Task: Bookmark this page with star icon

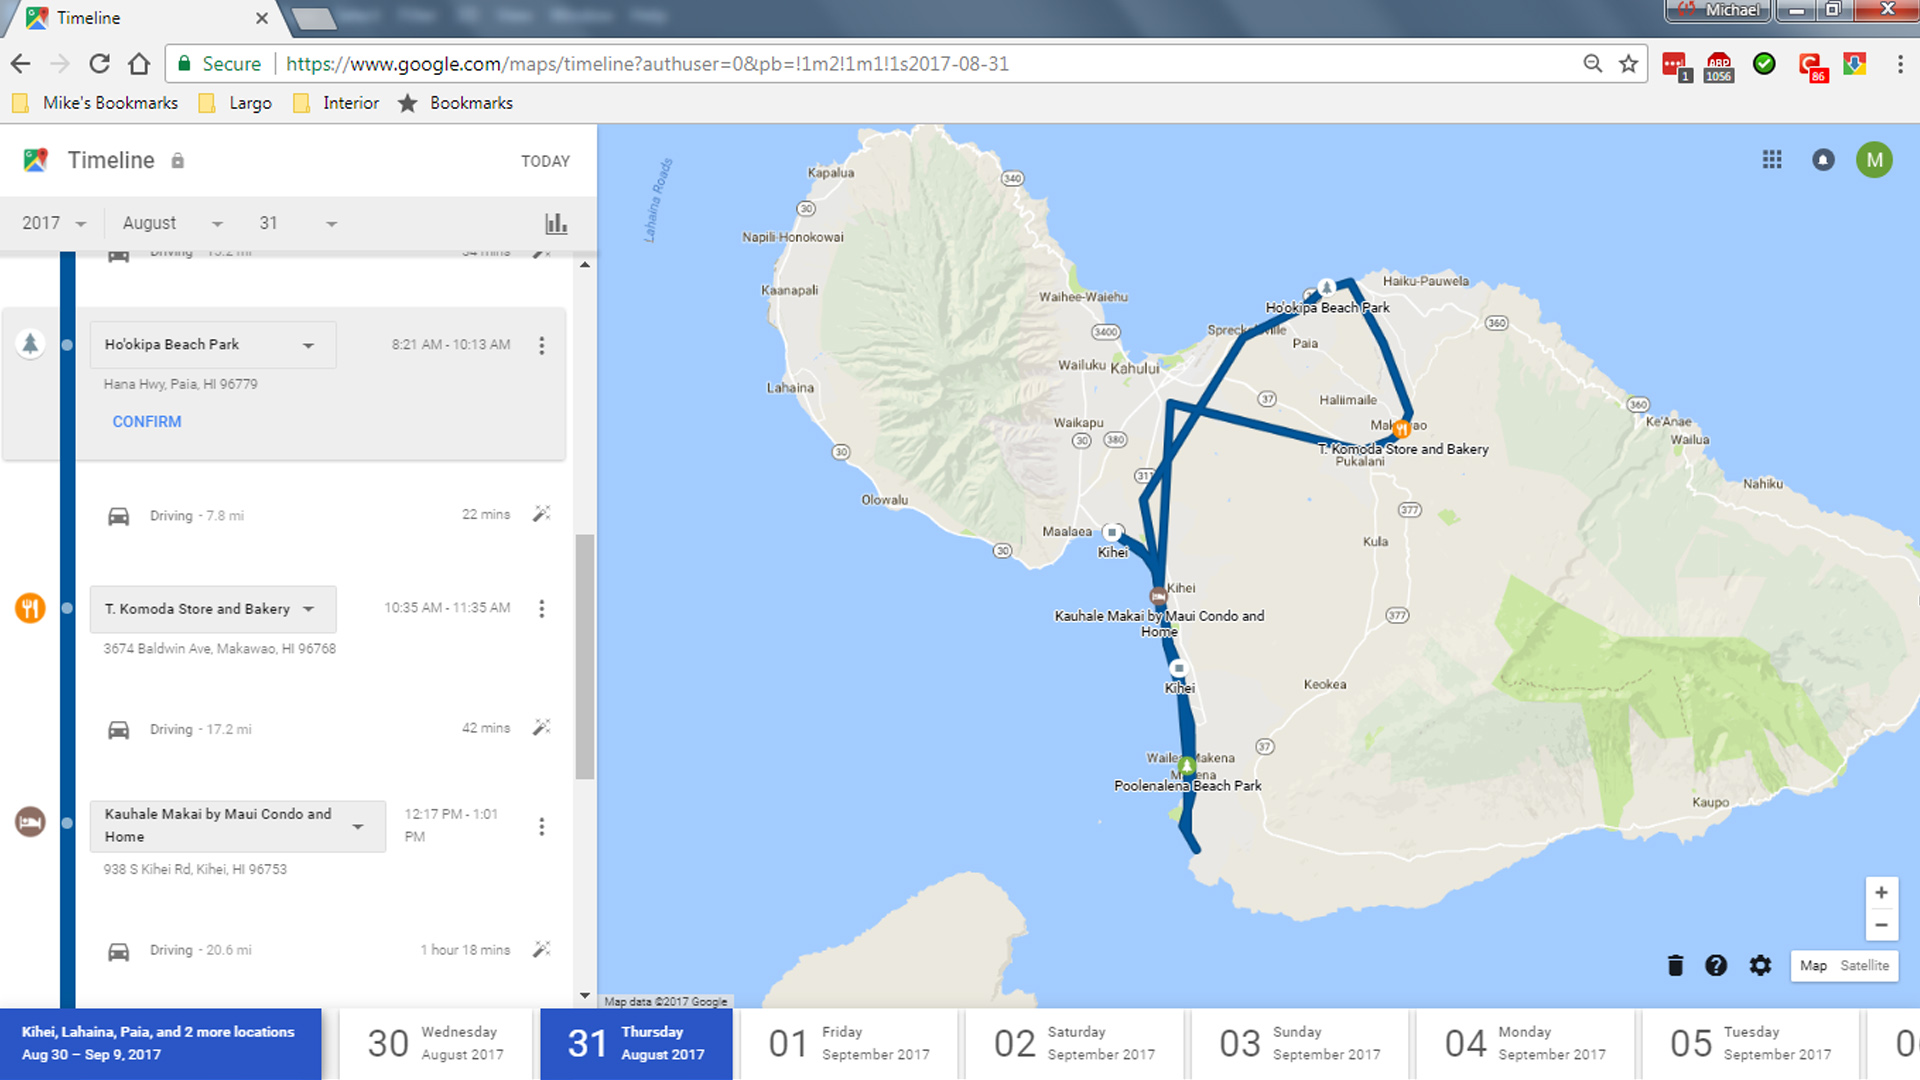Action: click(1629, 64)
